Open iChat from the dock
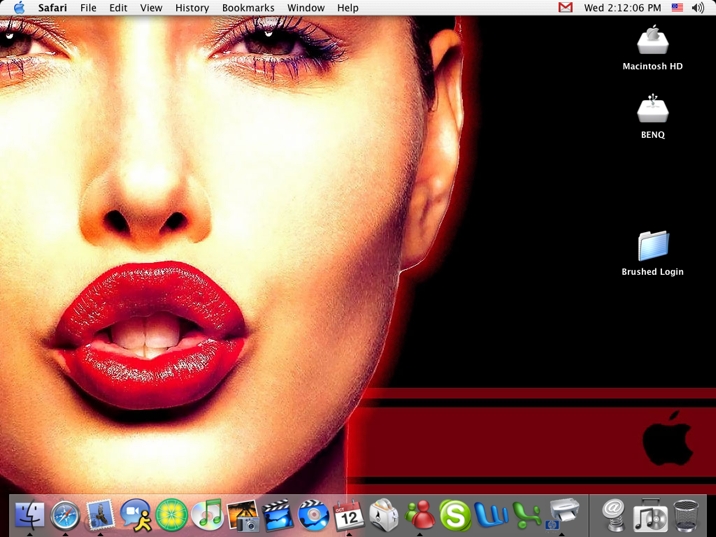The image size is (716, 537). 136,515
